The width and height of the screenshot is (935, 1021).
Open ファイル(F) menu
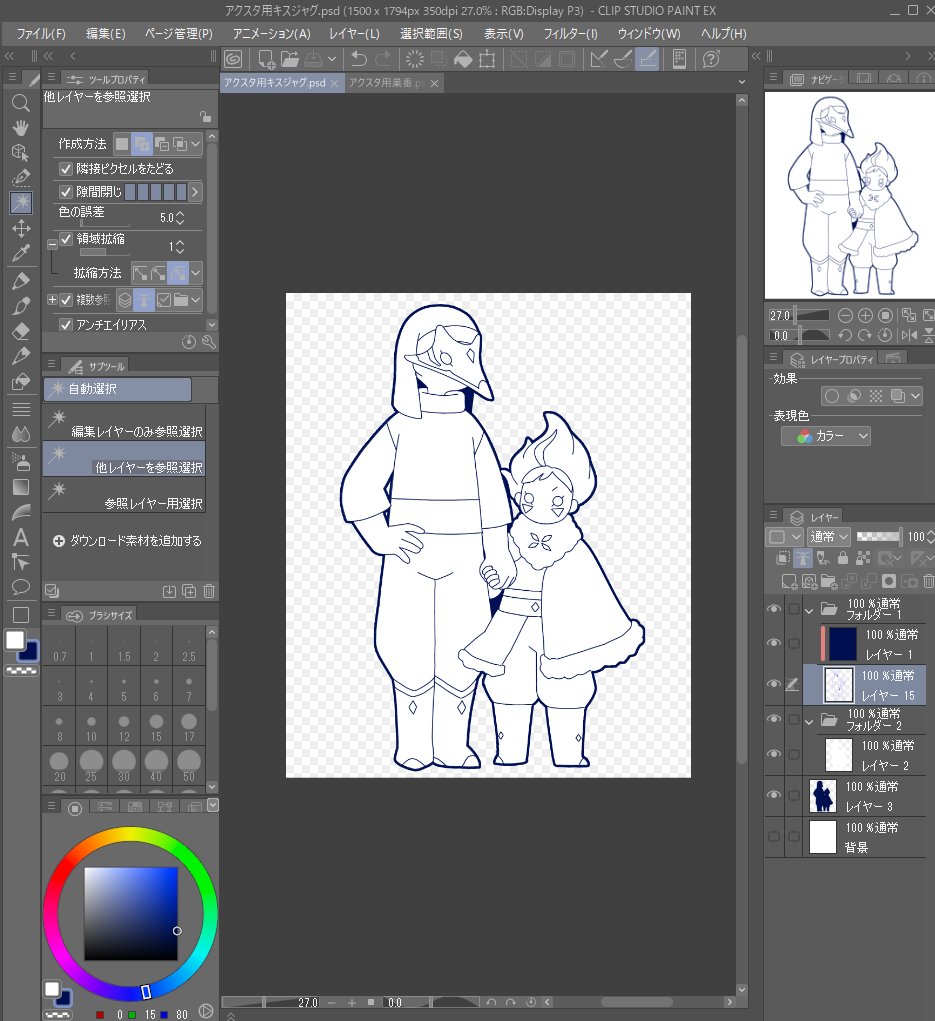point(41,33)
